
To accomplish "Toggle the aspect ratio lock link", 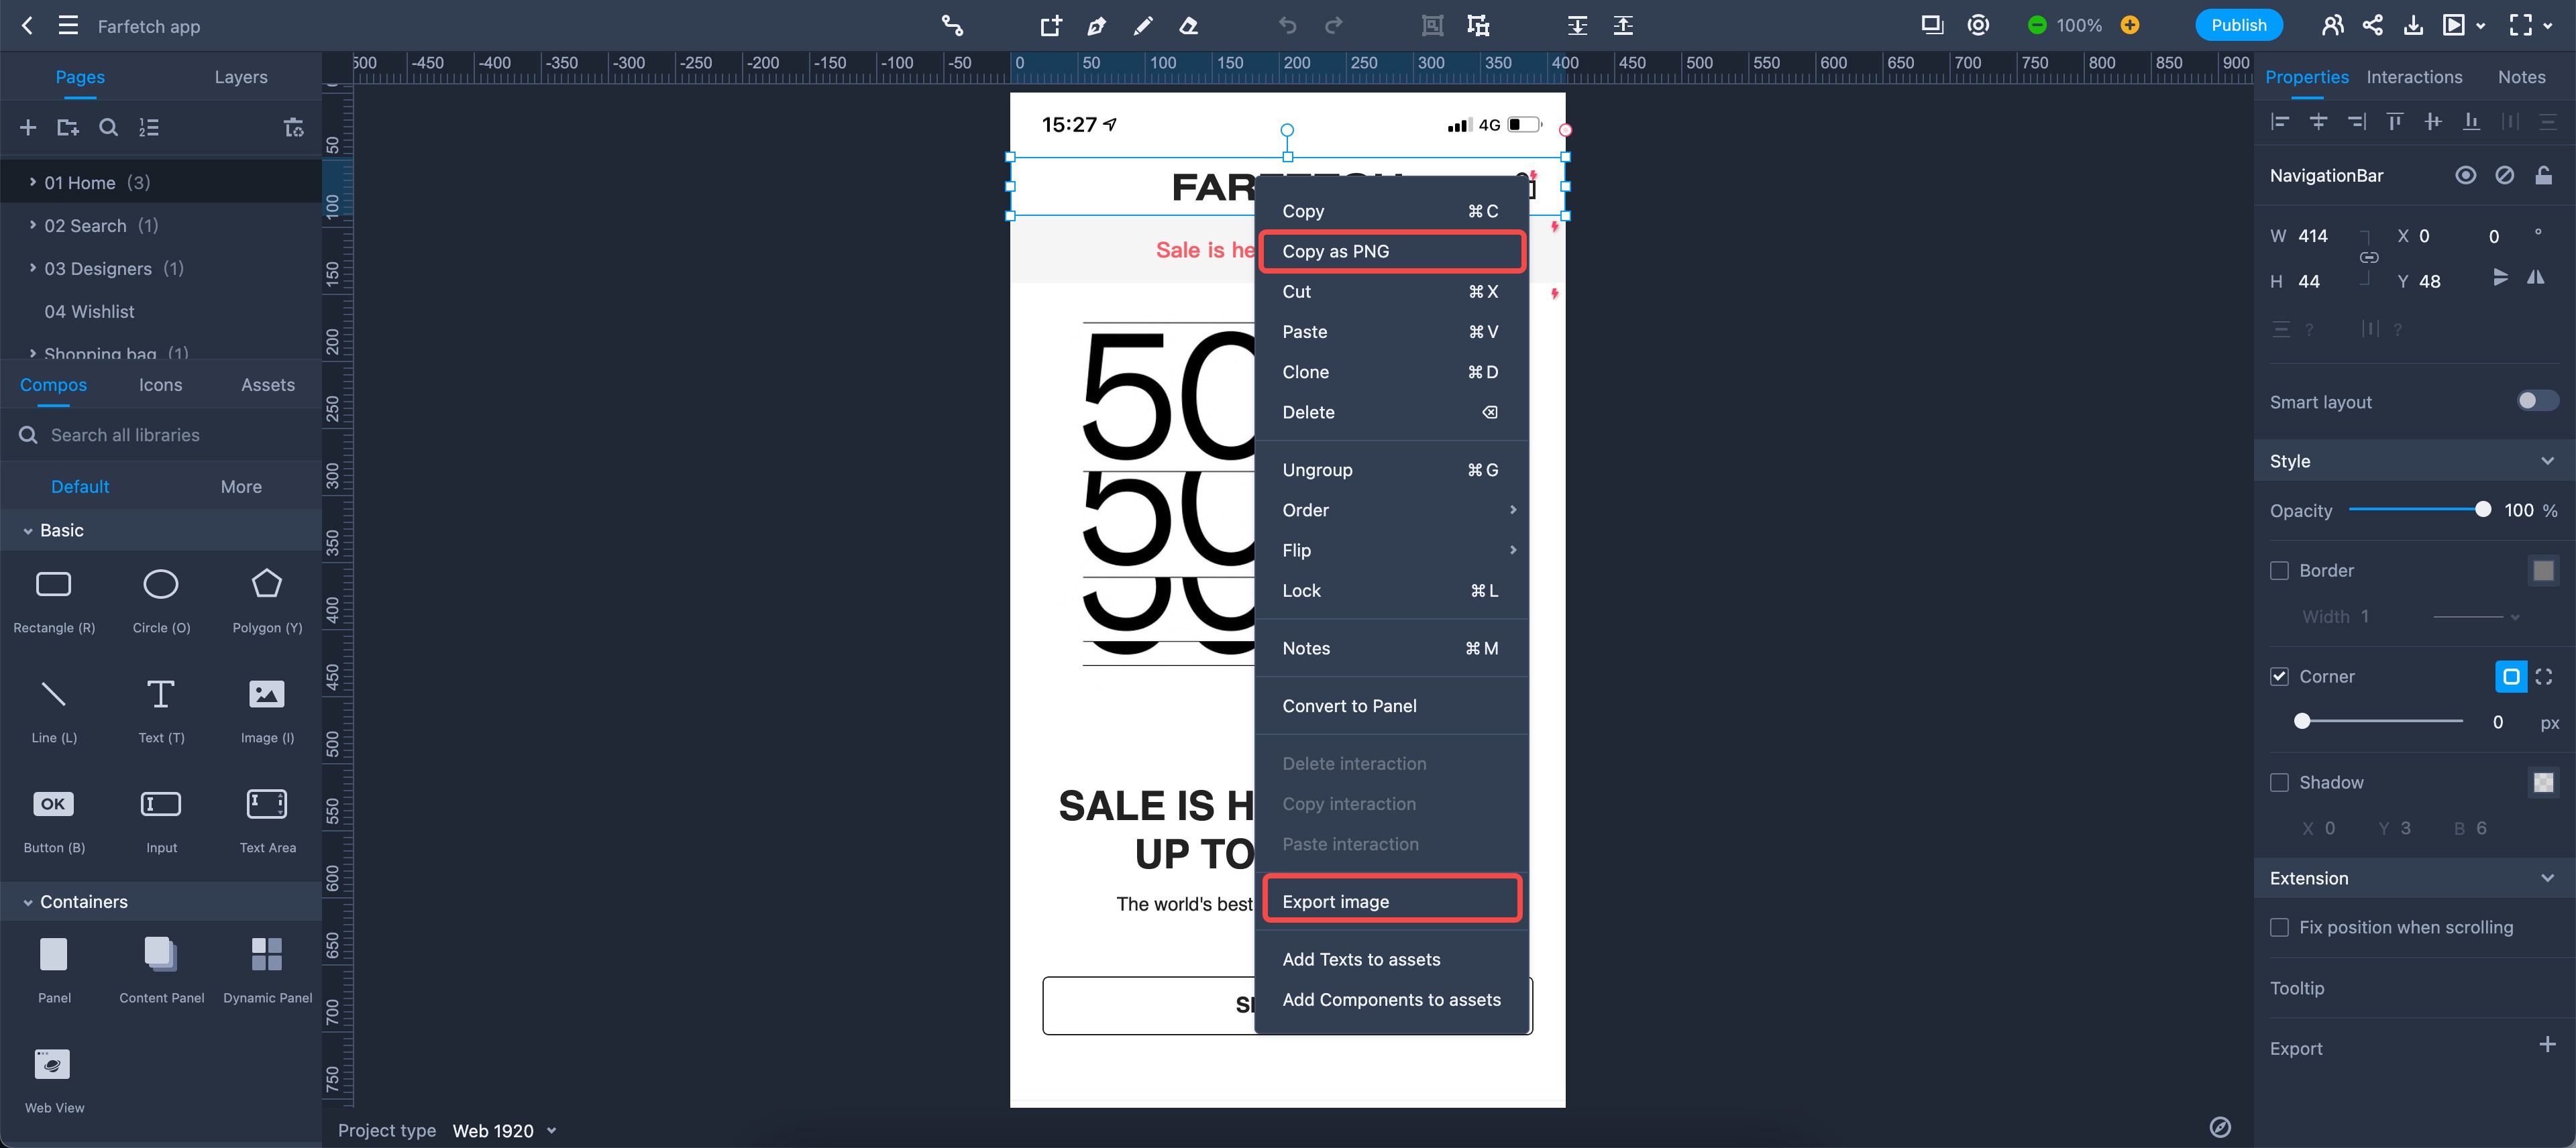I will coord(2369,257).
